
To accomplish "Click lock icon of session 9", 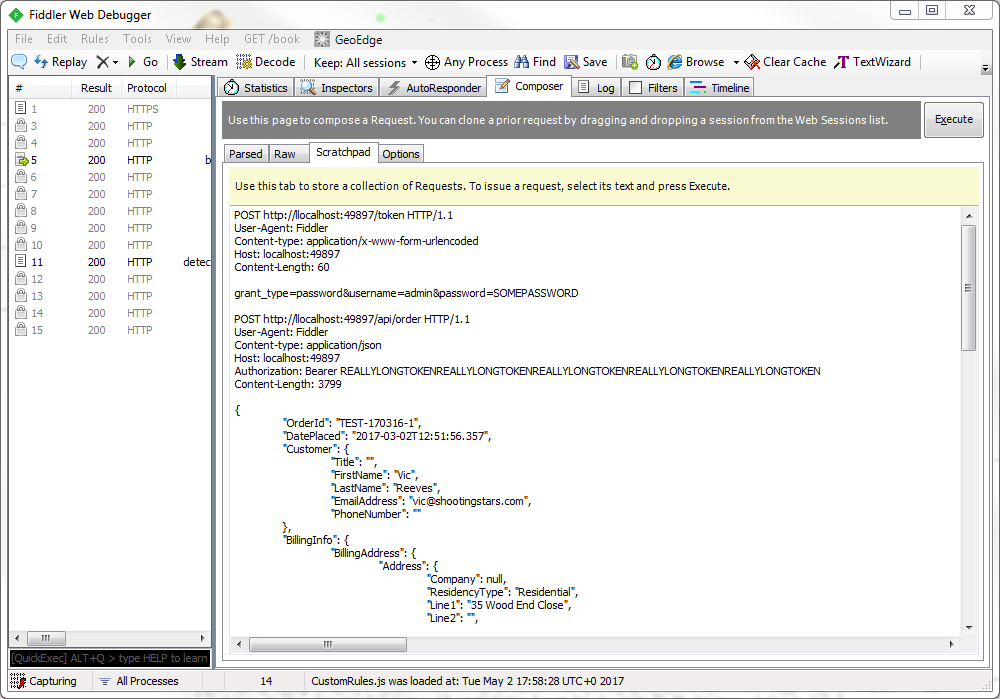I will click(x=20, y=228).
